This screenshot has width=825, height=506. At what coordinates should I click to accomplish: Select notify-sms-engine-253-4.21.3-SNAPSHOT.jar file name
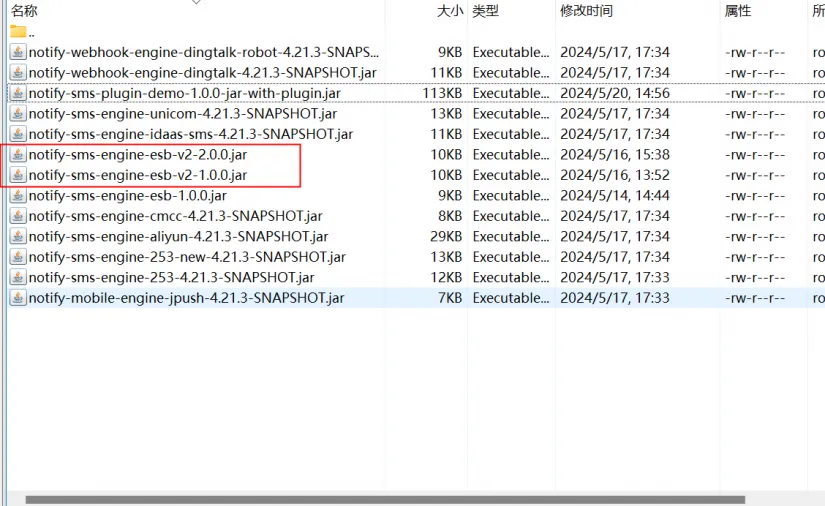171,278
